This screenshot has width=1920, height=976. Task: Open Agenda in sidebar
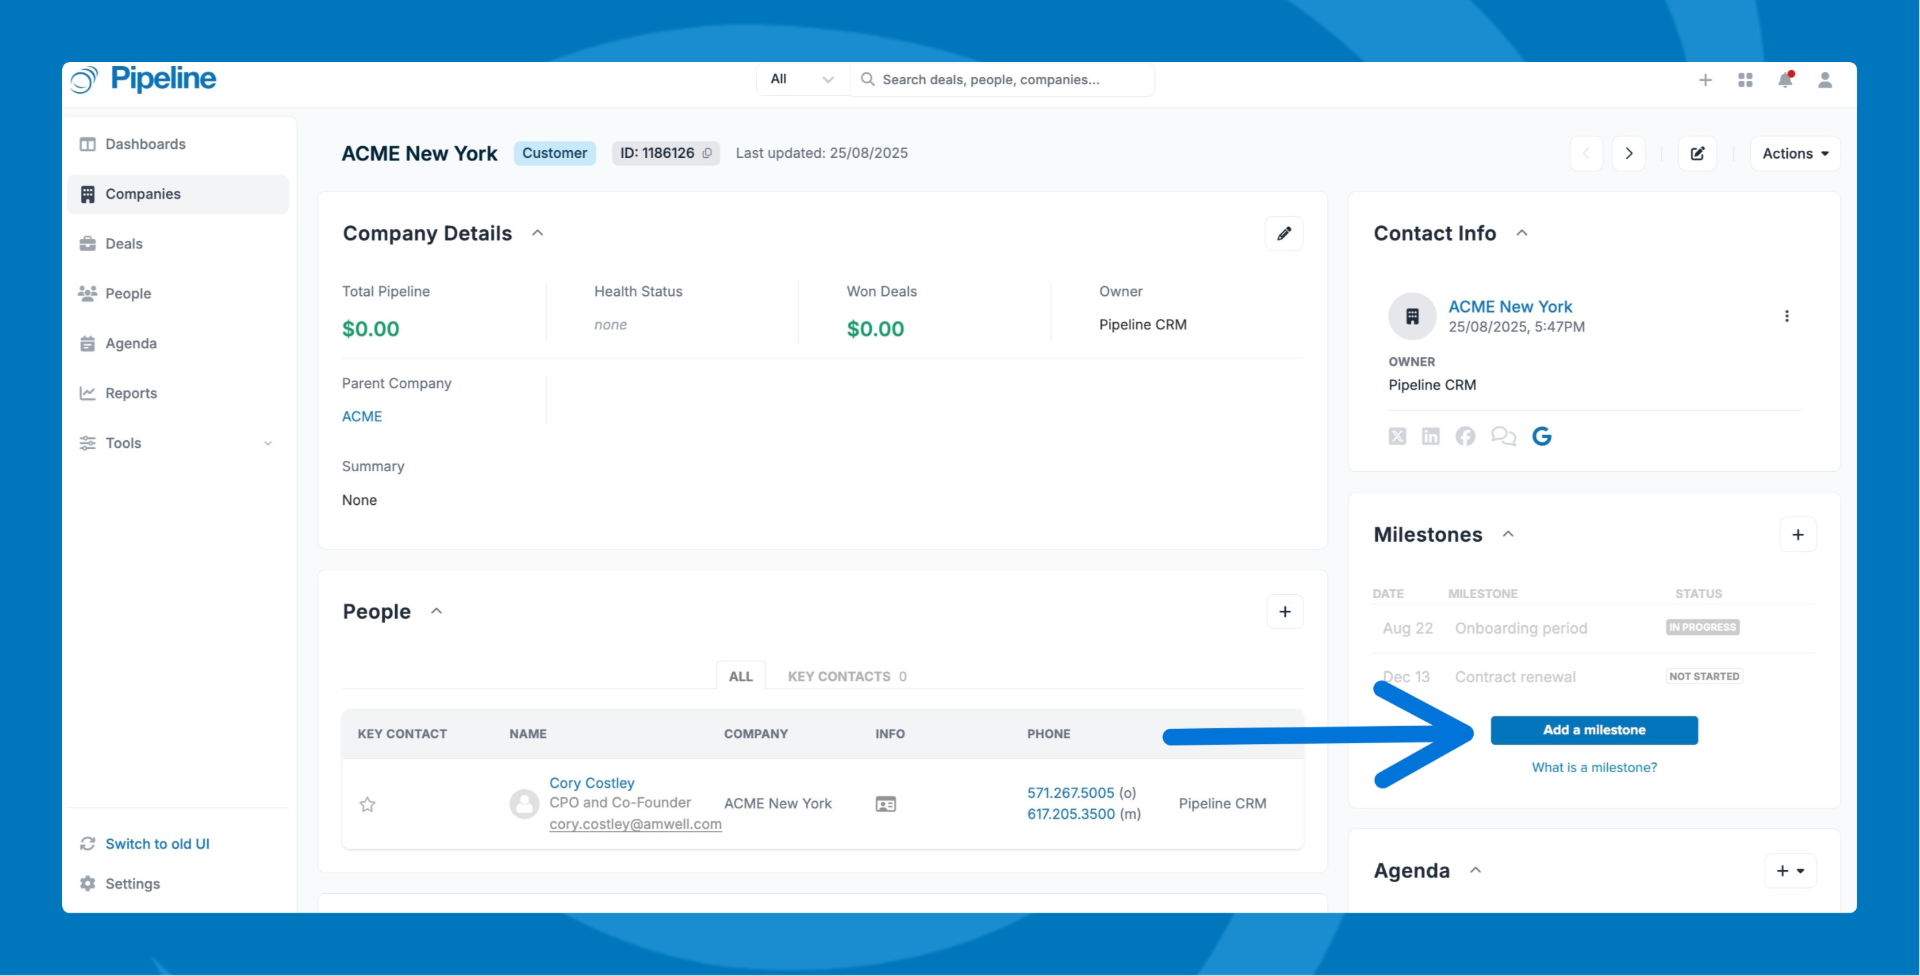(178, 344)
